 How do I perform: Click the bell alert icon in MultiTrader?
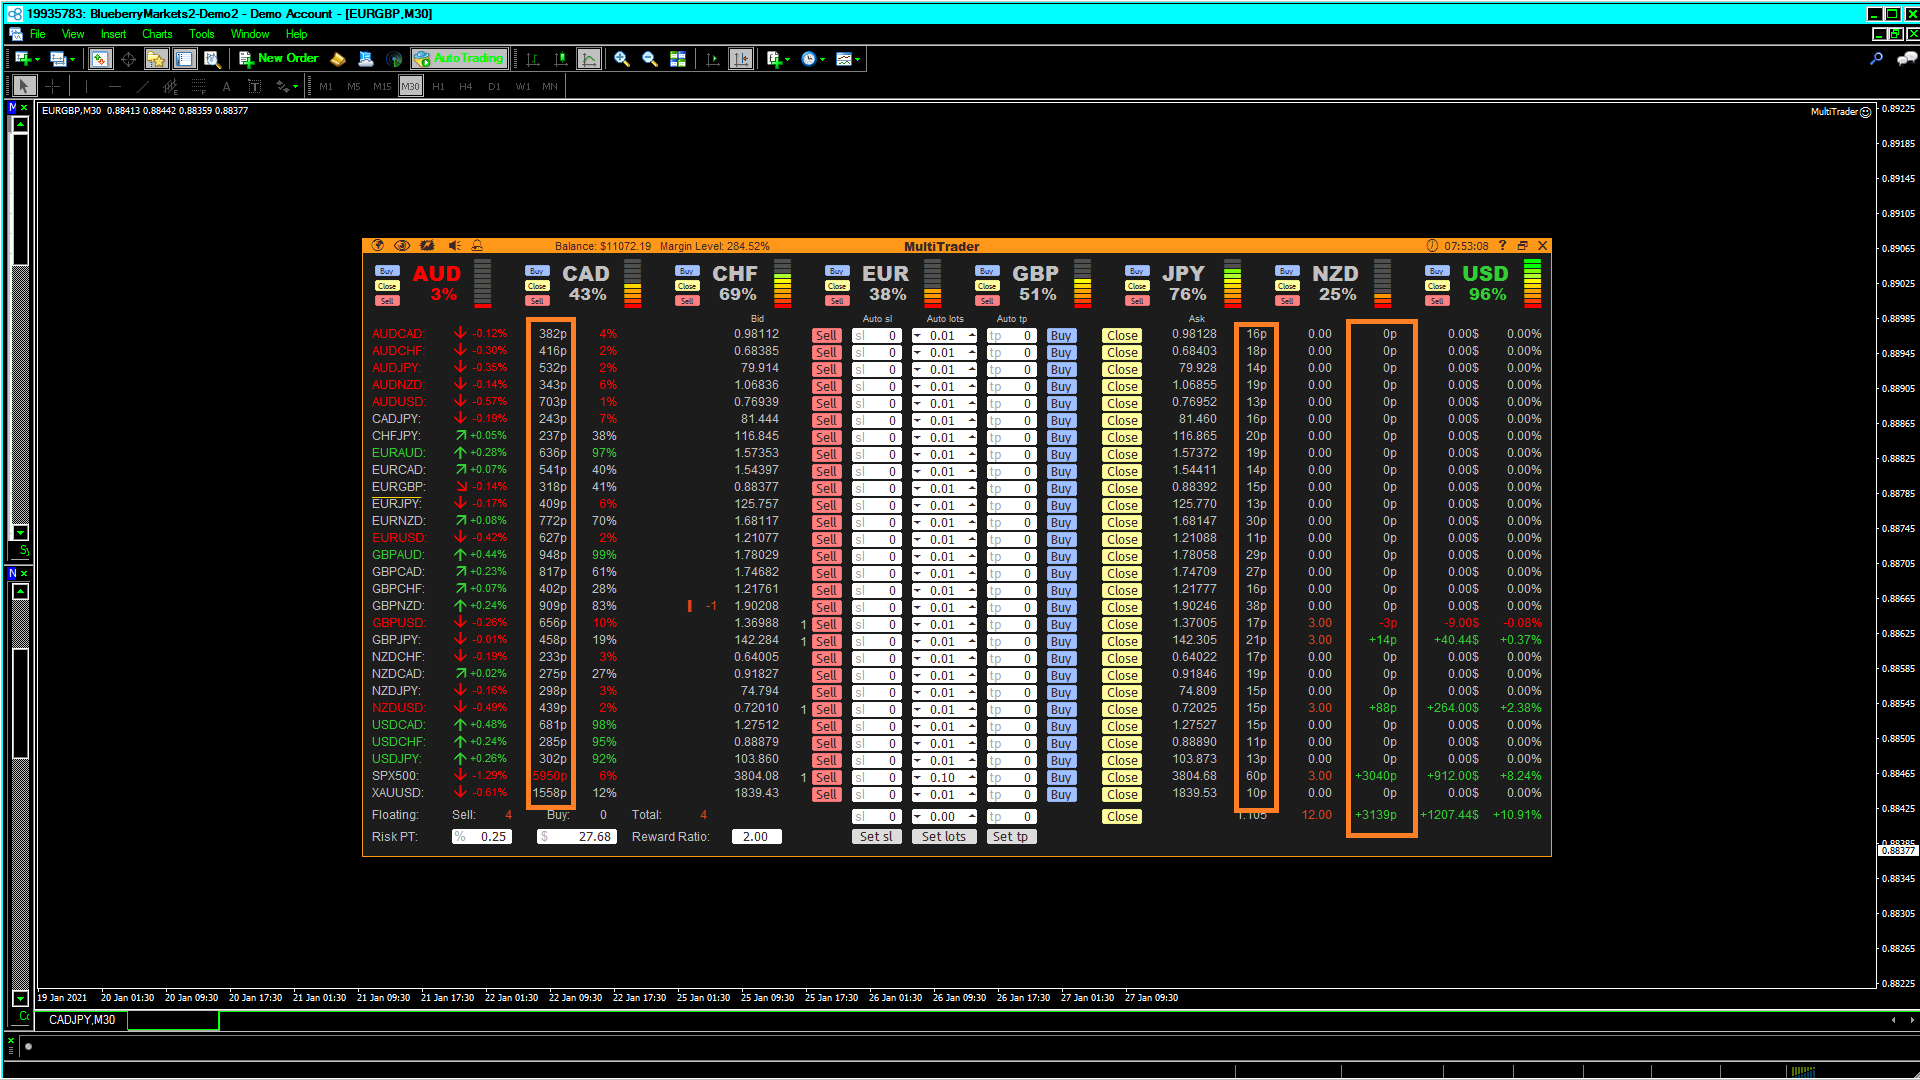pyautogui.click(x=478, y=246)
